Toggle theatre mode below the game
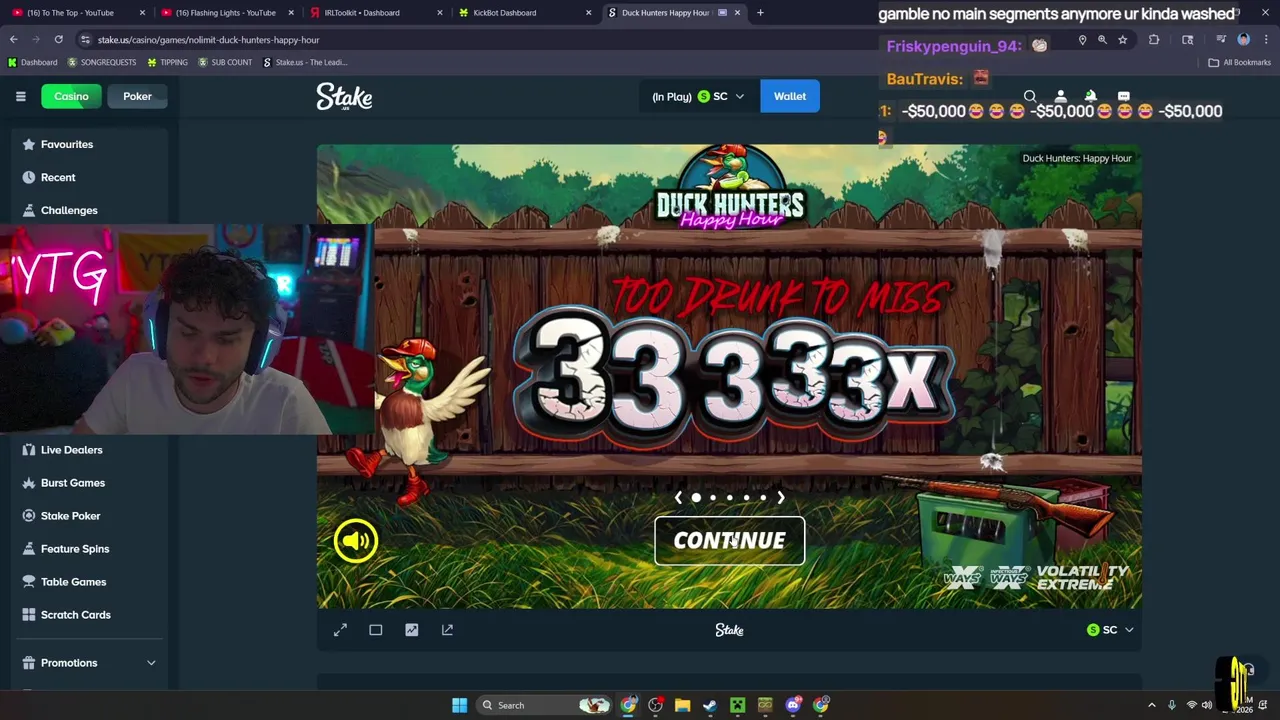This screenshot has height=720, width=1280. click(376, 630)
